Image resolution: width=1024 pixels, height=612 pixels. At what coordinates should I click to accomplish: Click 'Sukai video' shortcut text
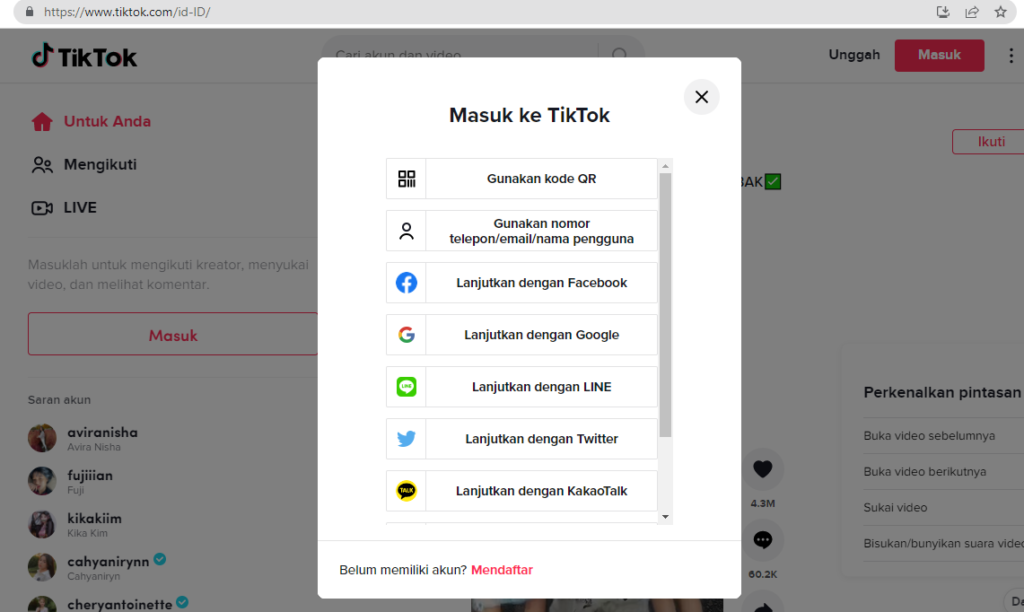[895, 507]
